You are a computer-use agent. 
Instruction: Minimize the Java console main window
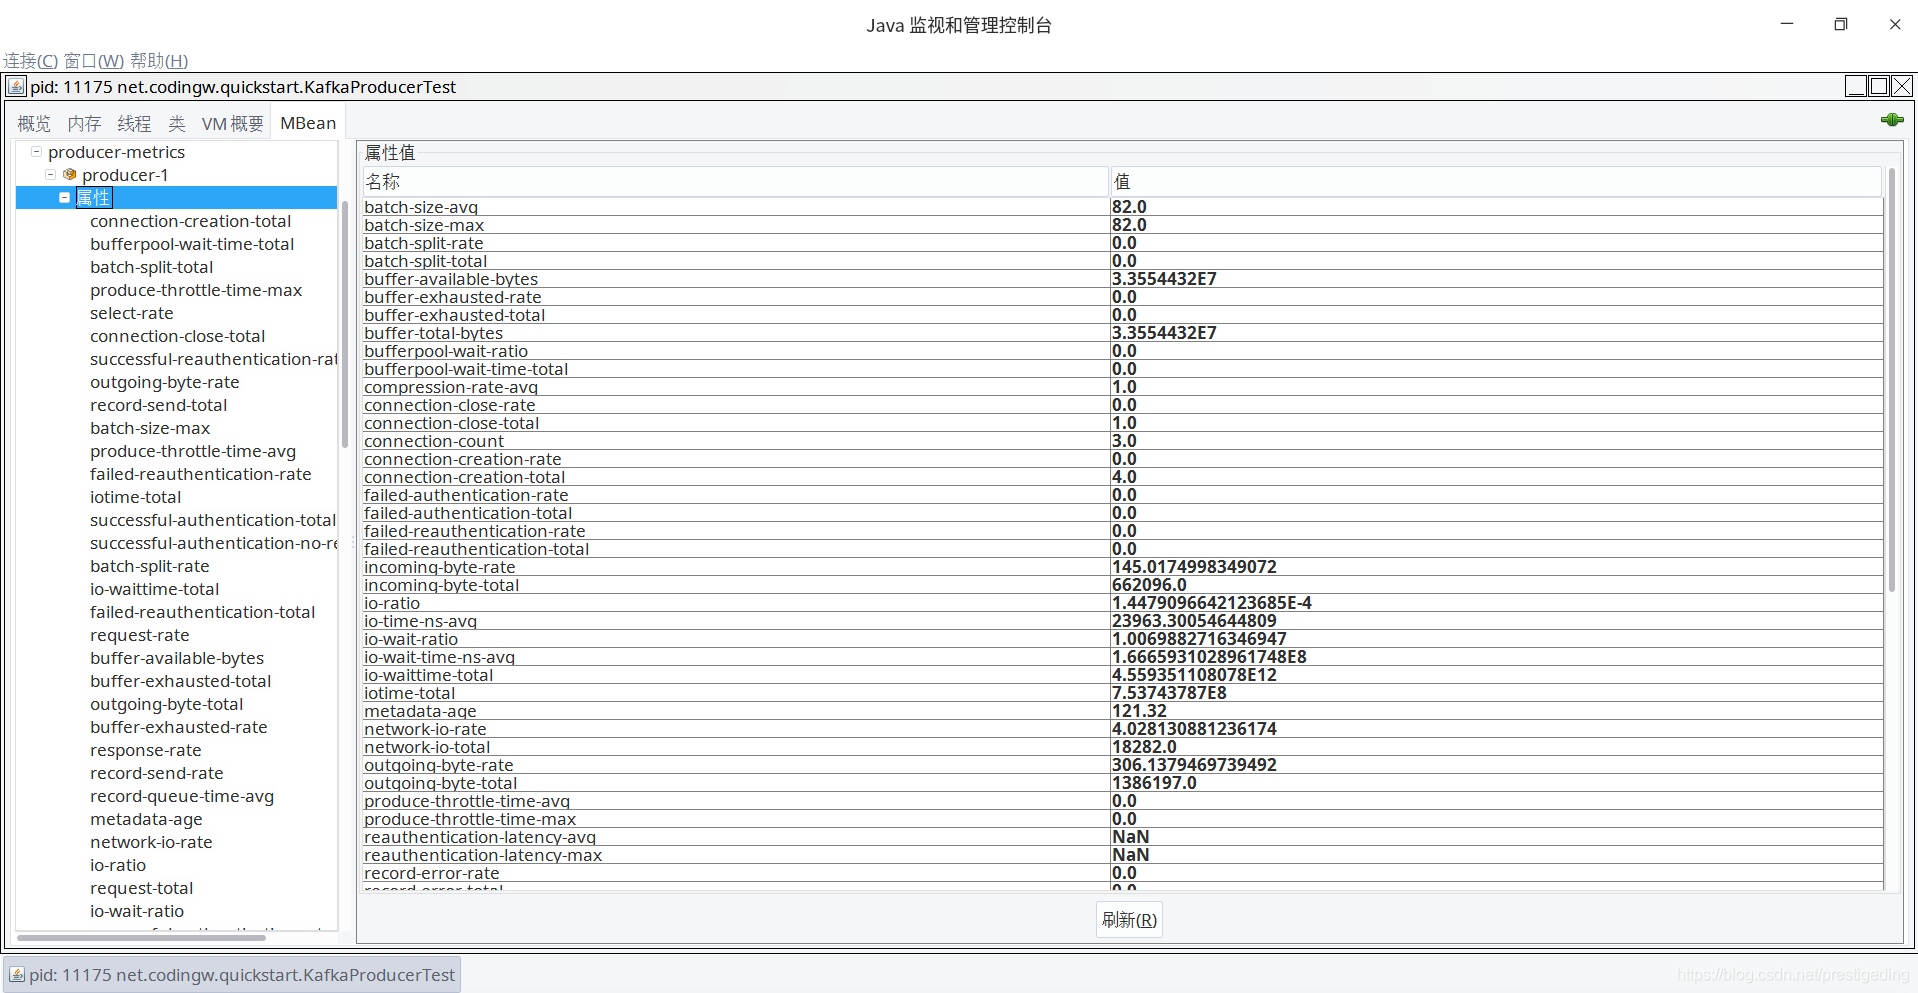tap(1787, 24)
